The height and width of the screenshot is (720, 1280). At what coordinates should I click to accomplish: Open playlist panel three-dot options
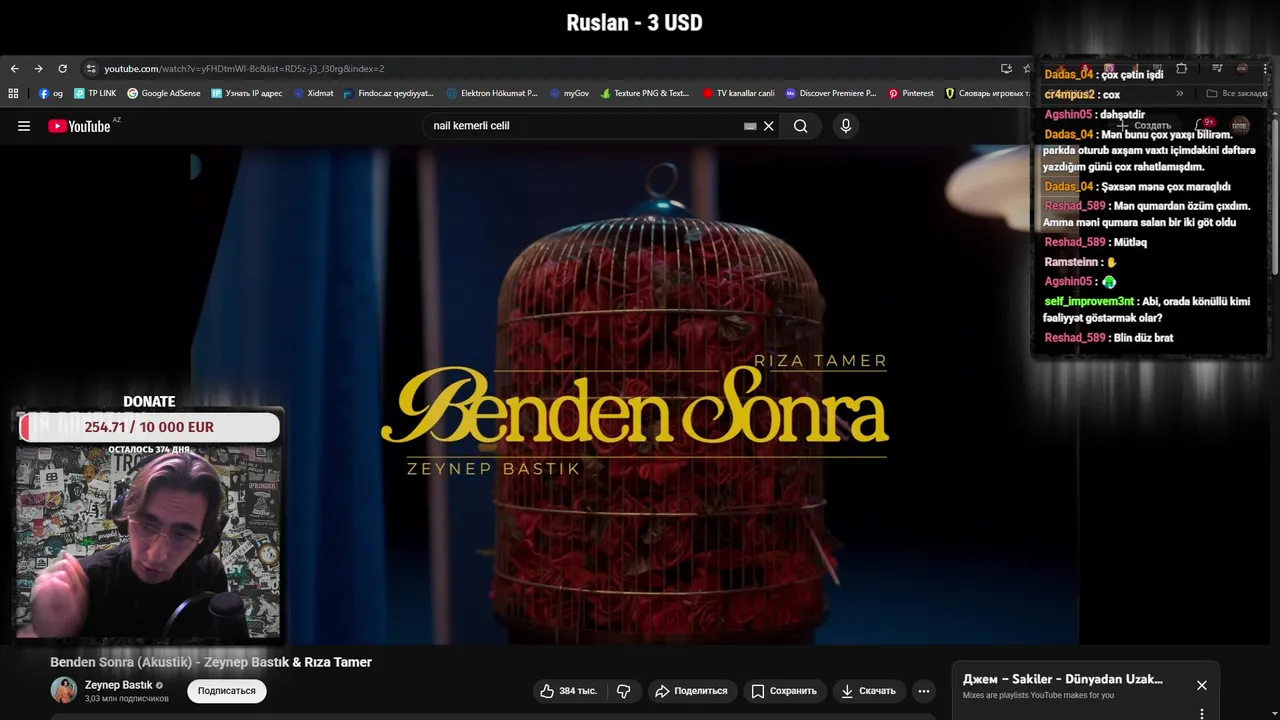tap(1202, 714)
